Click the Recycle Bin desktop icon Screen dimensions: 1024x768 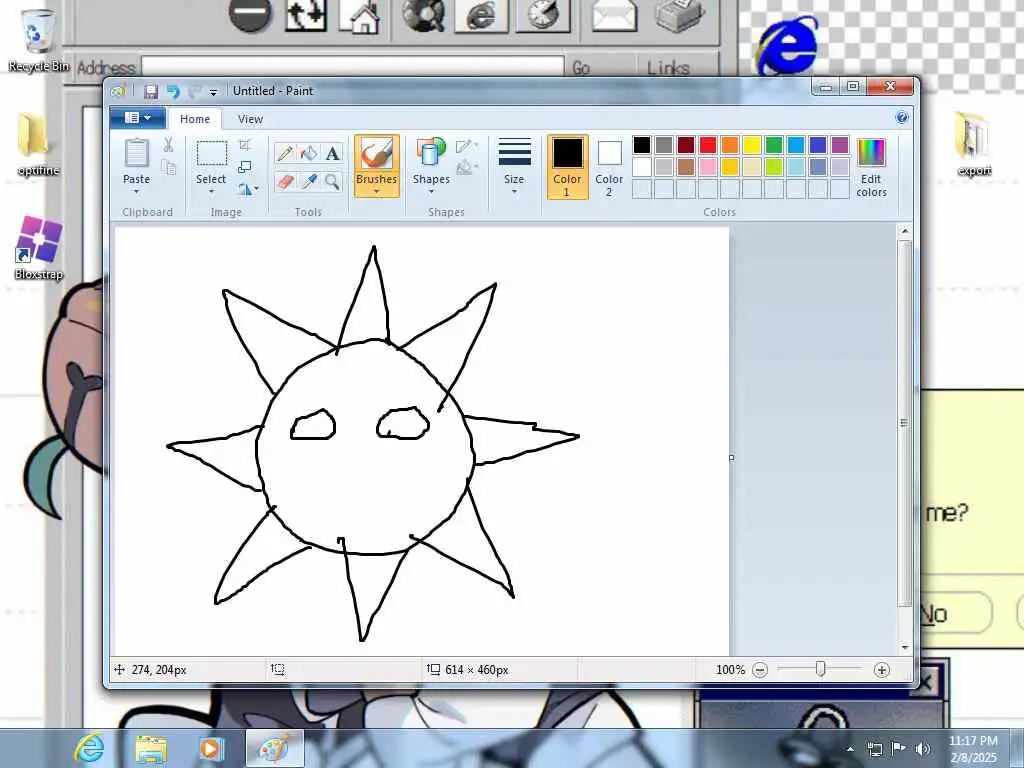(x=38, y=40)
